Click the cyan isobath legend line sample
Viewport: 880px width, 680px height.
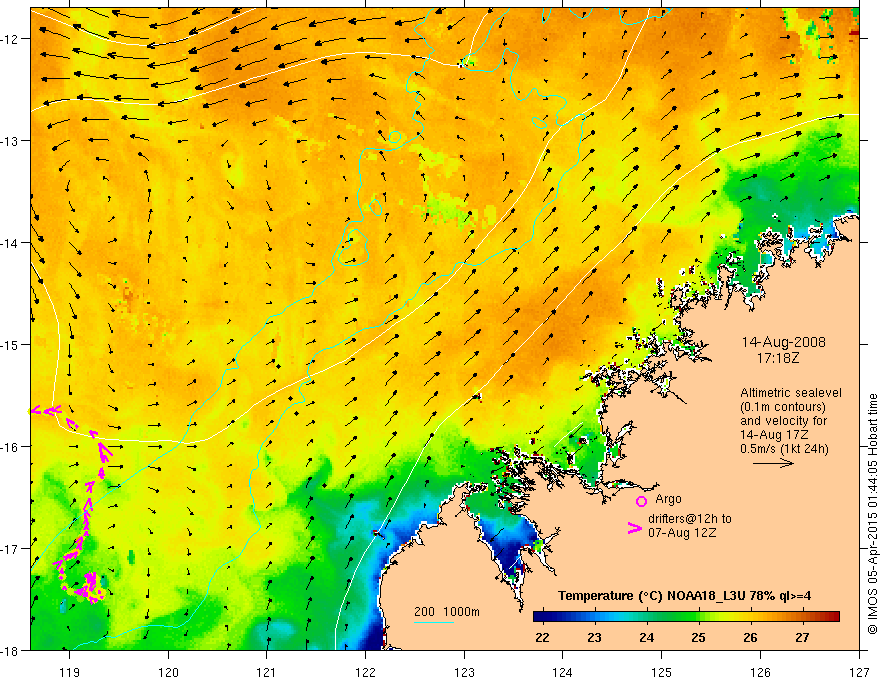click(x=434, y=622)
